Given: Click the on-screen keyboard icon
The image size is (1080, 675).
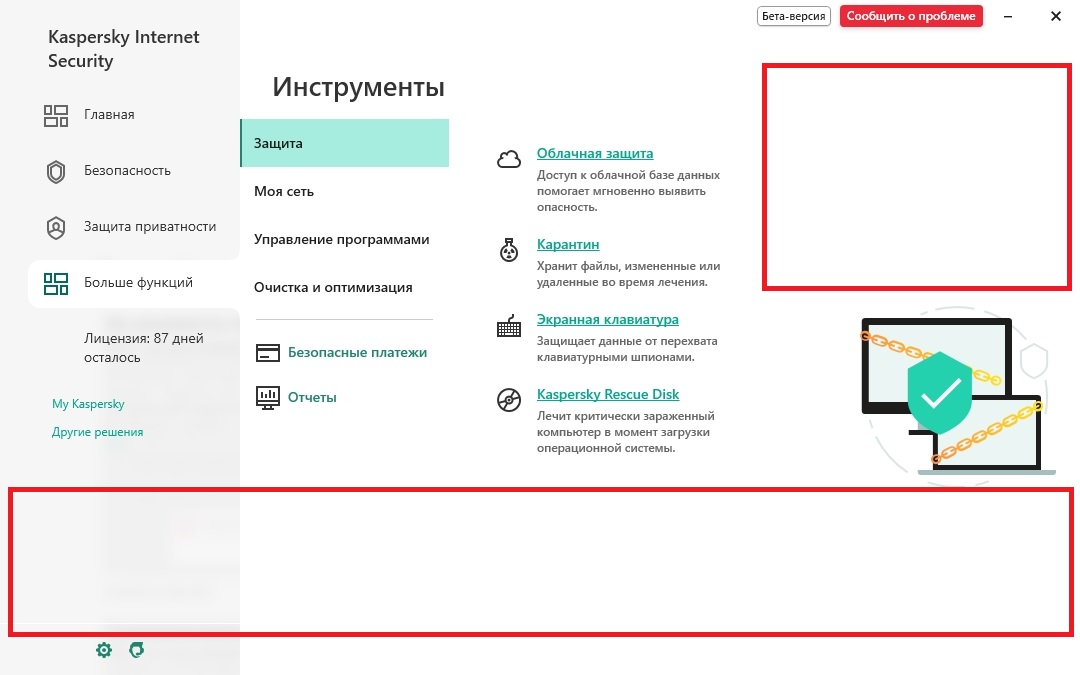Looking at the screenshot, I should pos(509,326).
